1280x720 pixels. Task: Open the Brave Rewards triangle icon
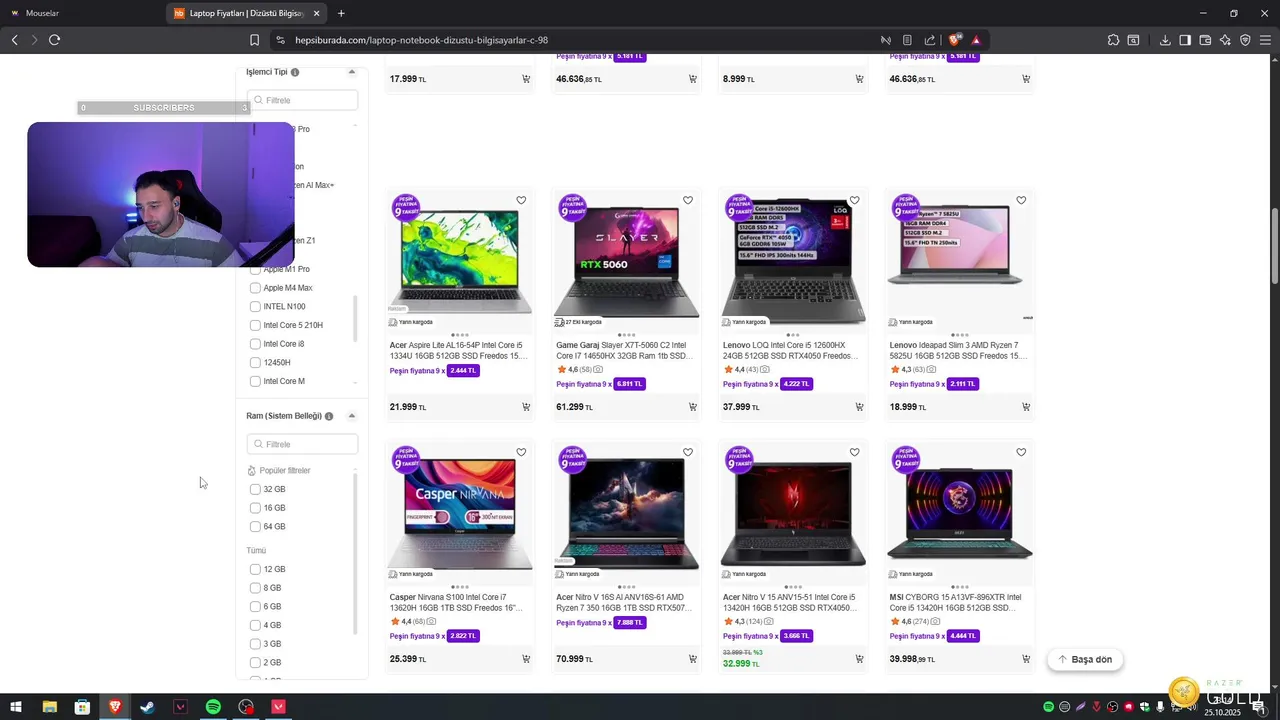[976, 40]
